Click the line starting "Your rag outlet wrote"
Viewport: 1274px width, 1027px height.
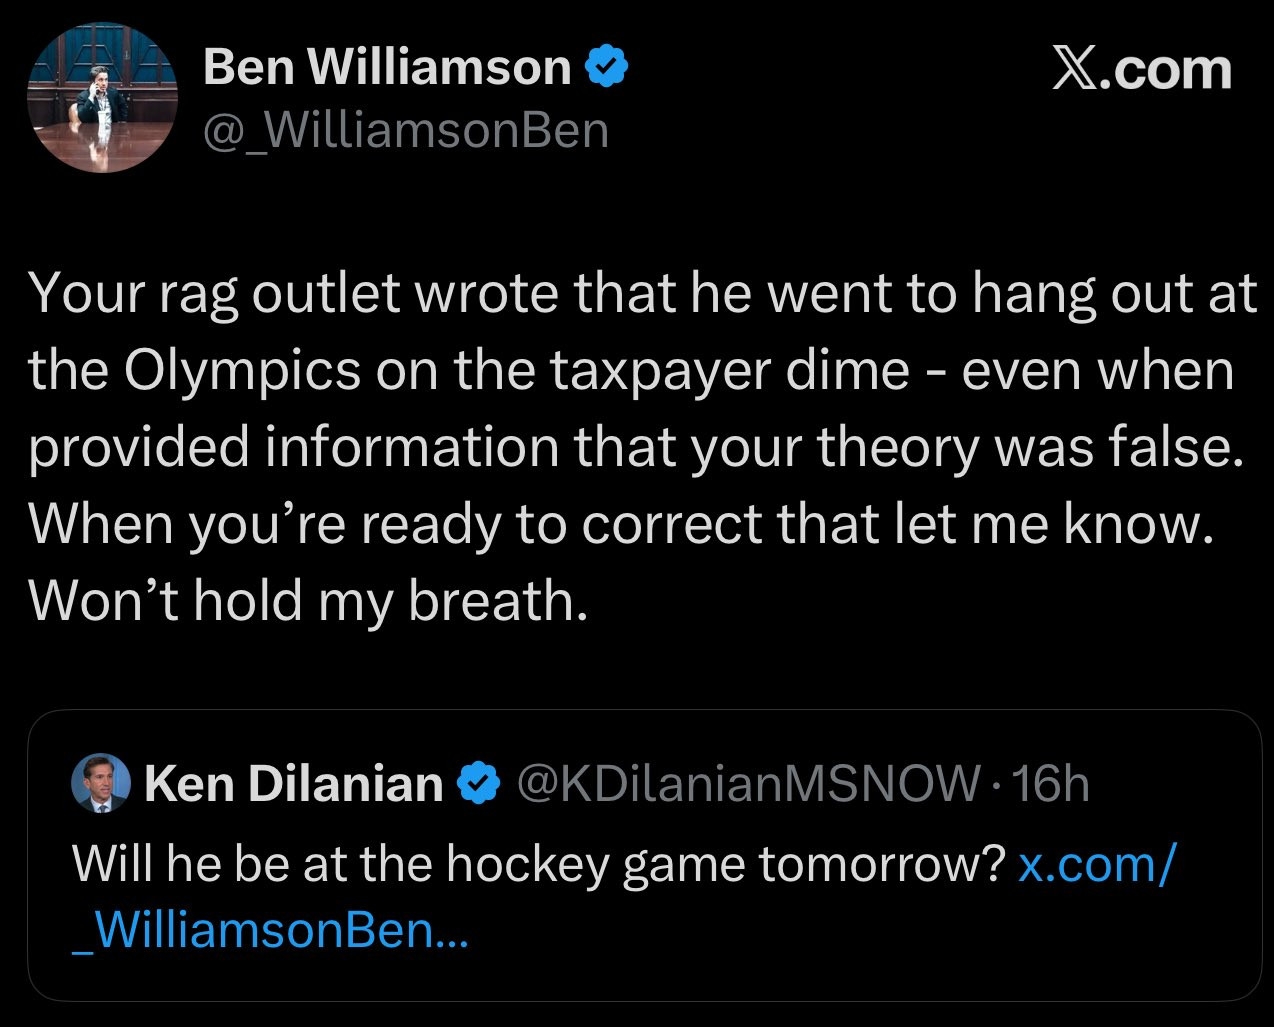click(x=640, y=294)
